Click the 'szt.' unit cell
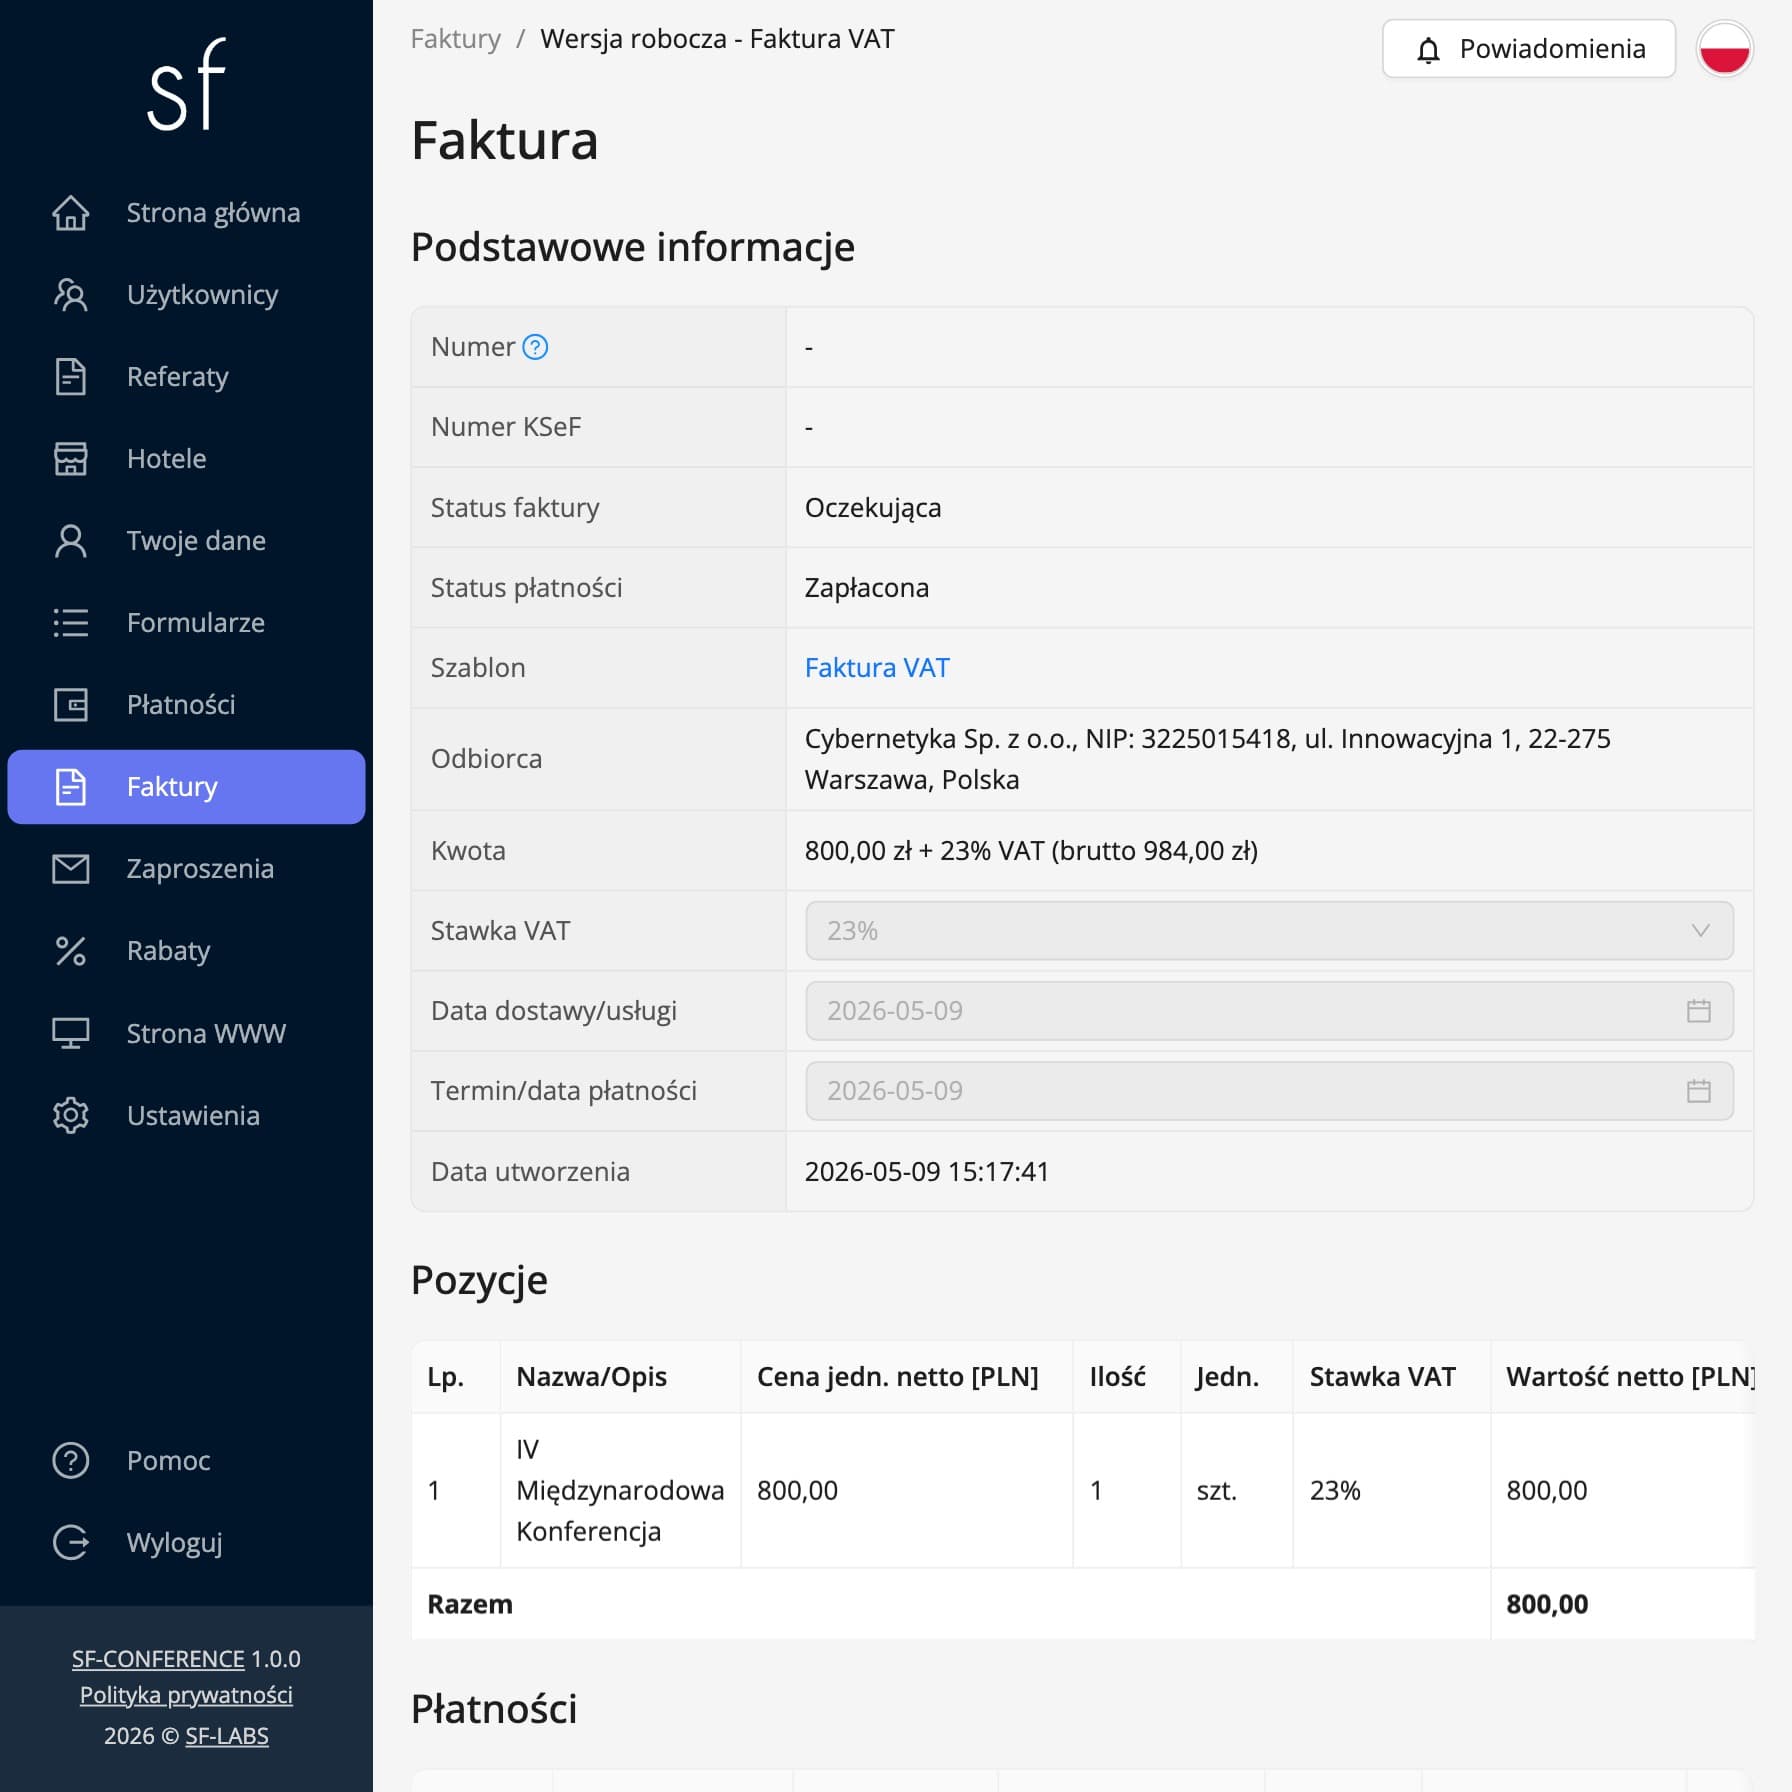Screen dimensions: 1792x1792 click(1237, 1490)
